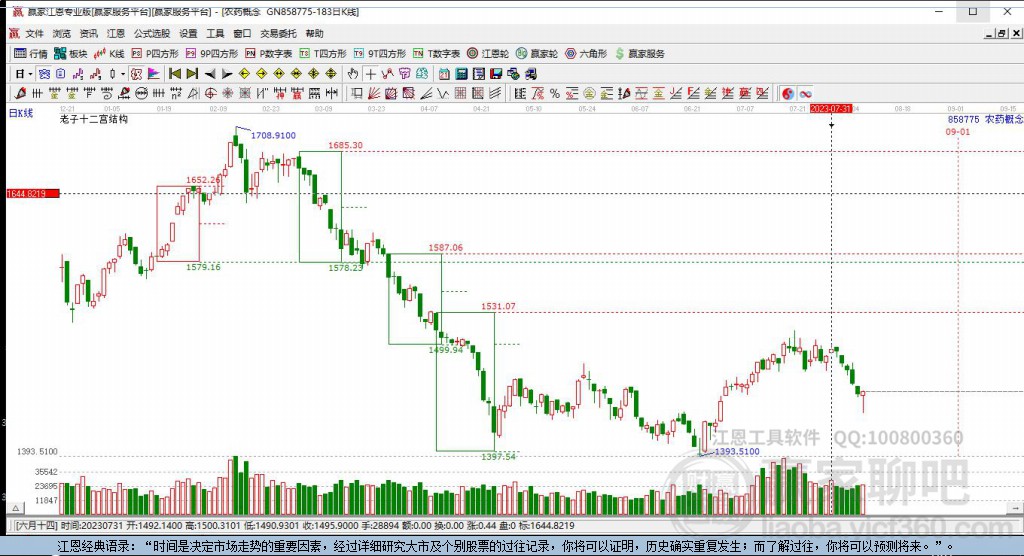Open the 赢家轮 wheel tool
Image resolution: width=1024 pixels, height=556 pixels.
537,54
